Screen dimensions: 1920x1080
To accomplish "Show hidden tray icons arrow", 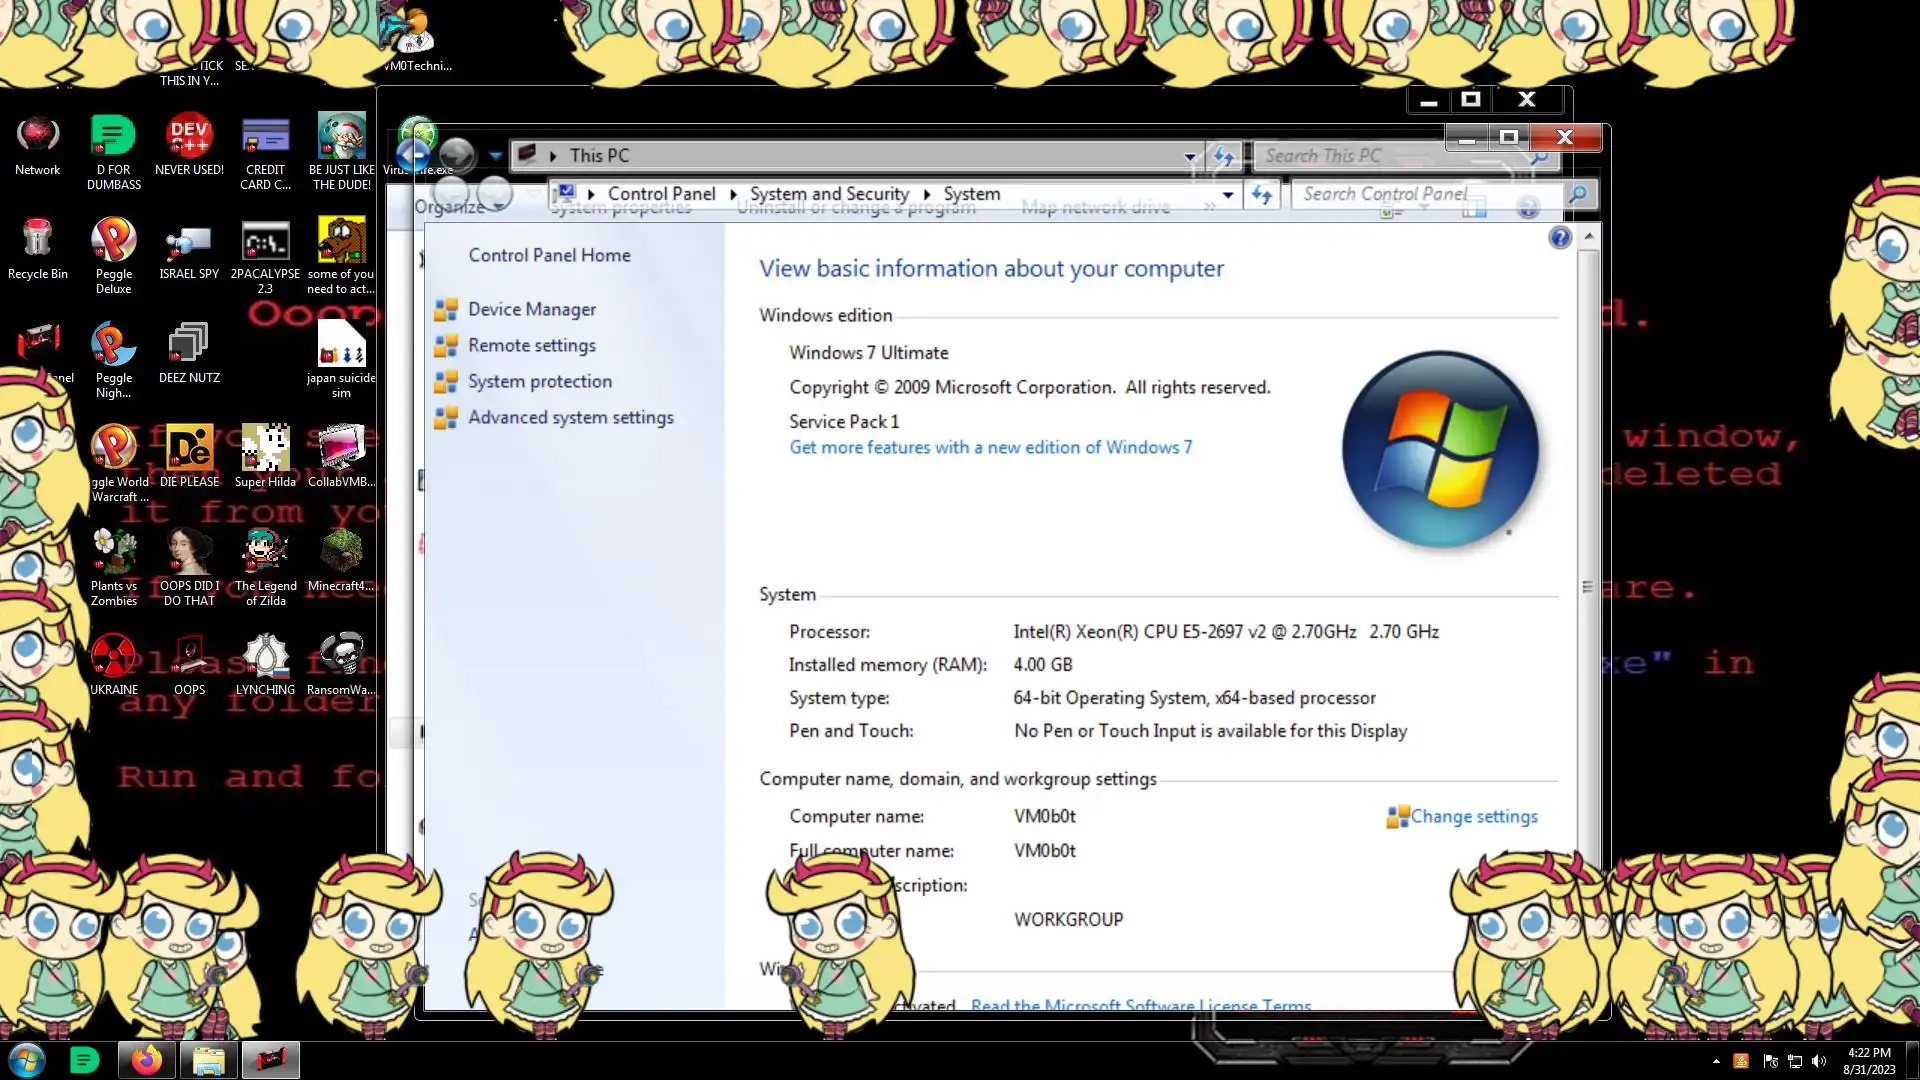I will [1716, 1061].
